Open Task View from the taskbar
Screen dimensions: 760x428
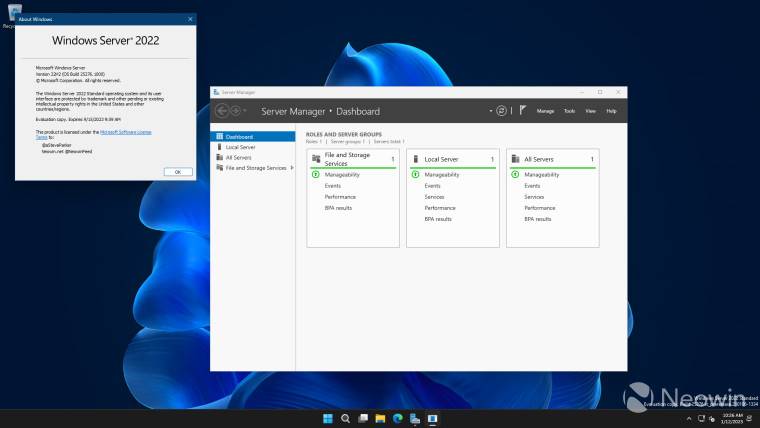(363, 418)
